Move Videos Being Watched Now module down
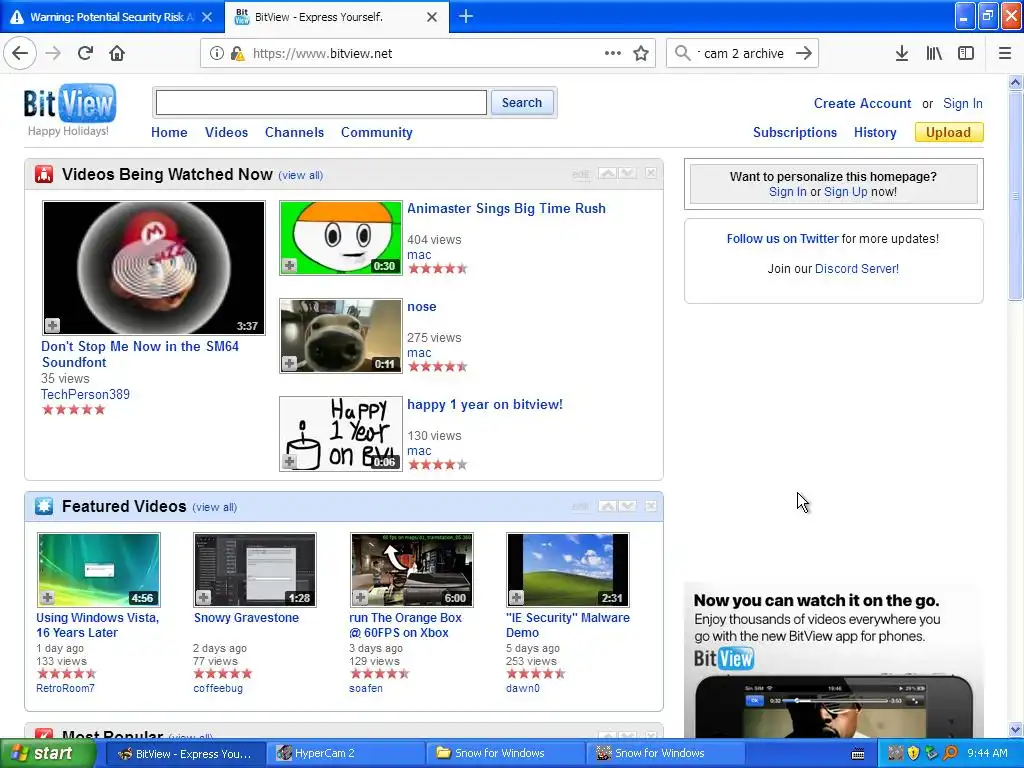Viewport: 1024px width, 768px height. coord(628,173)
